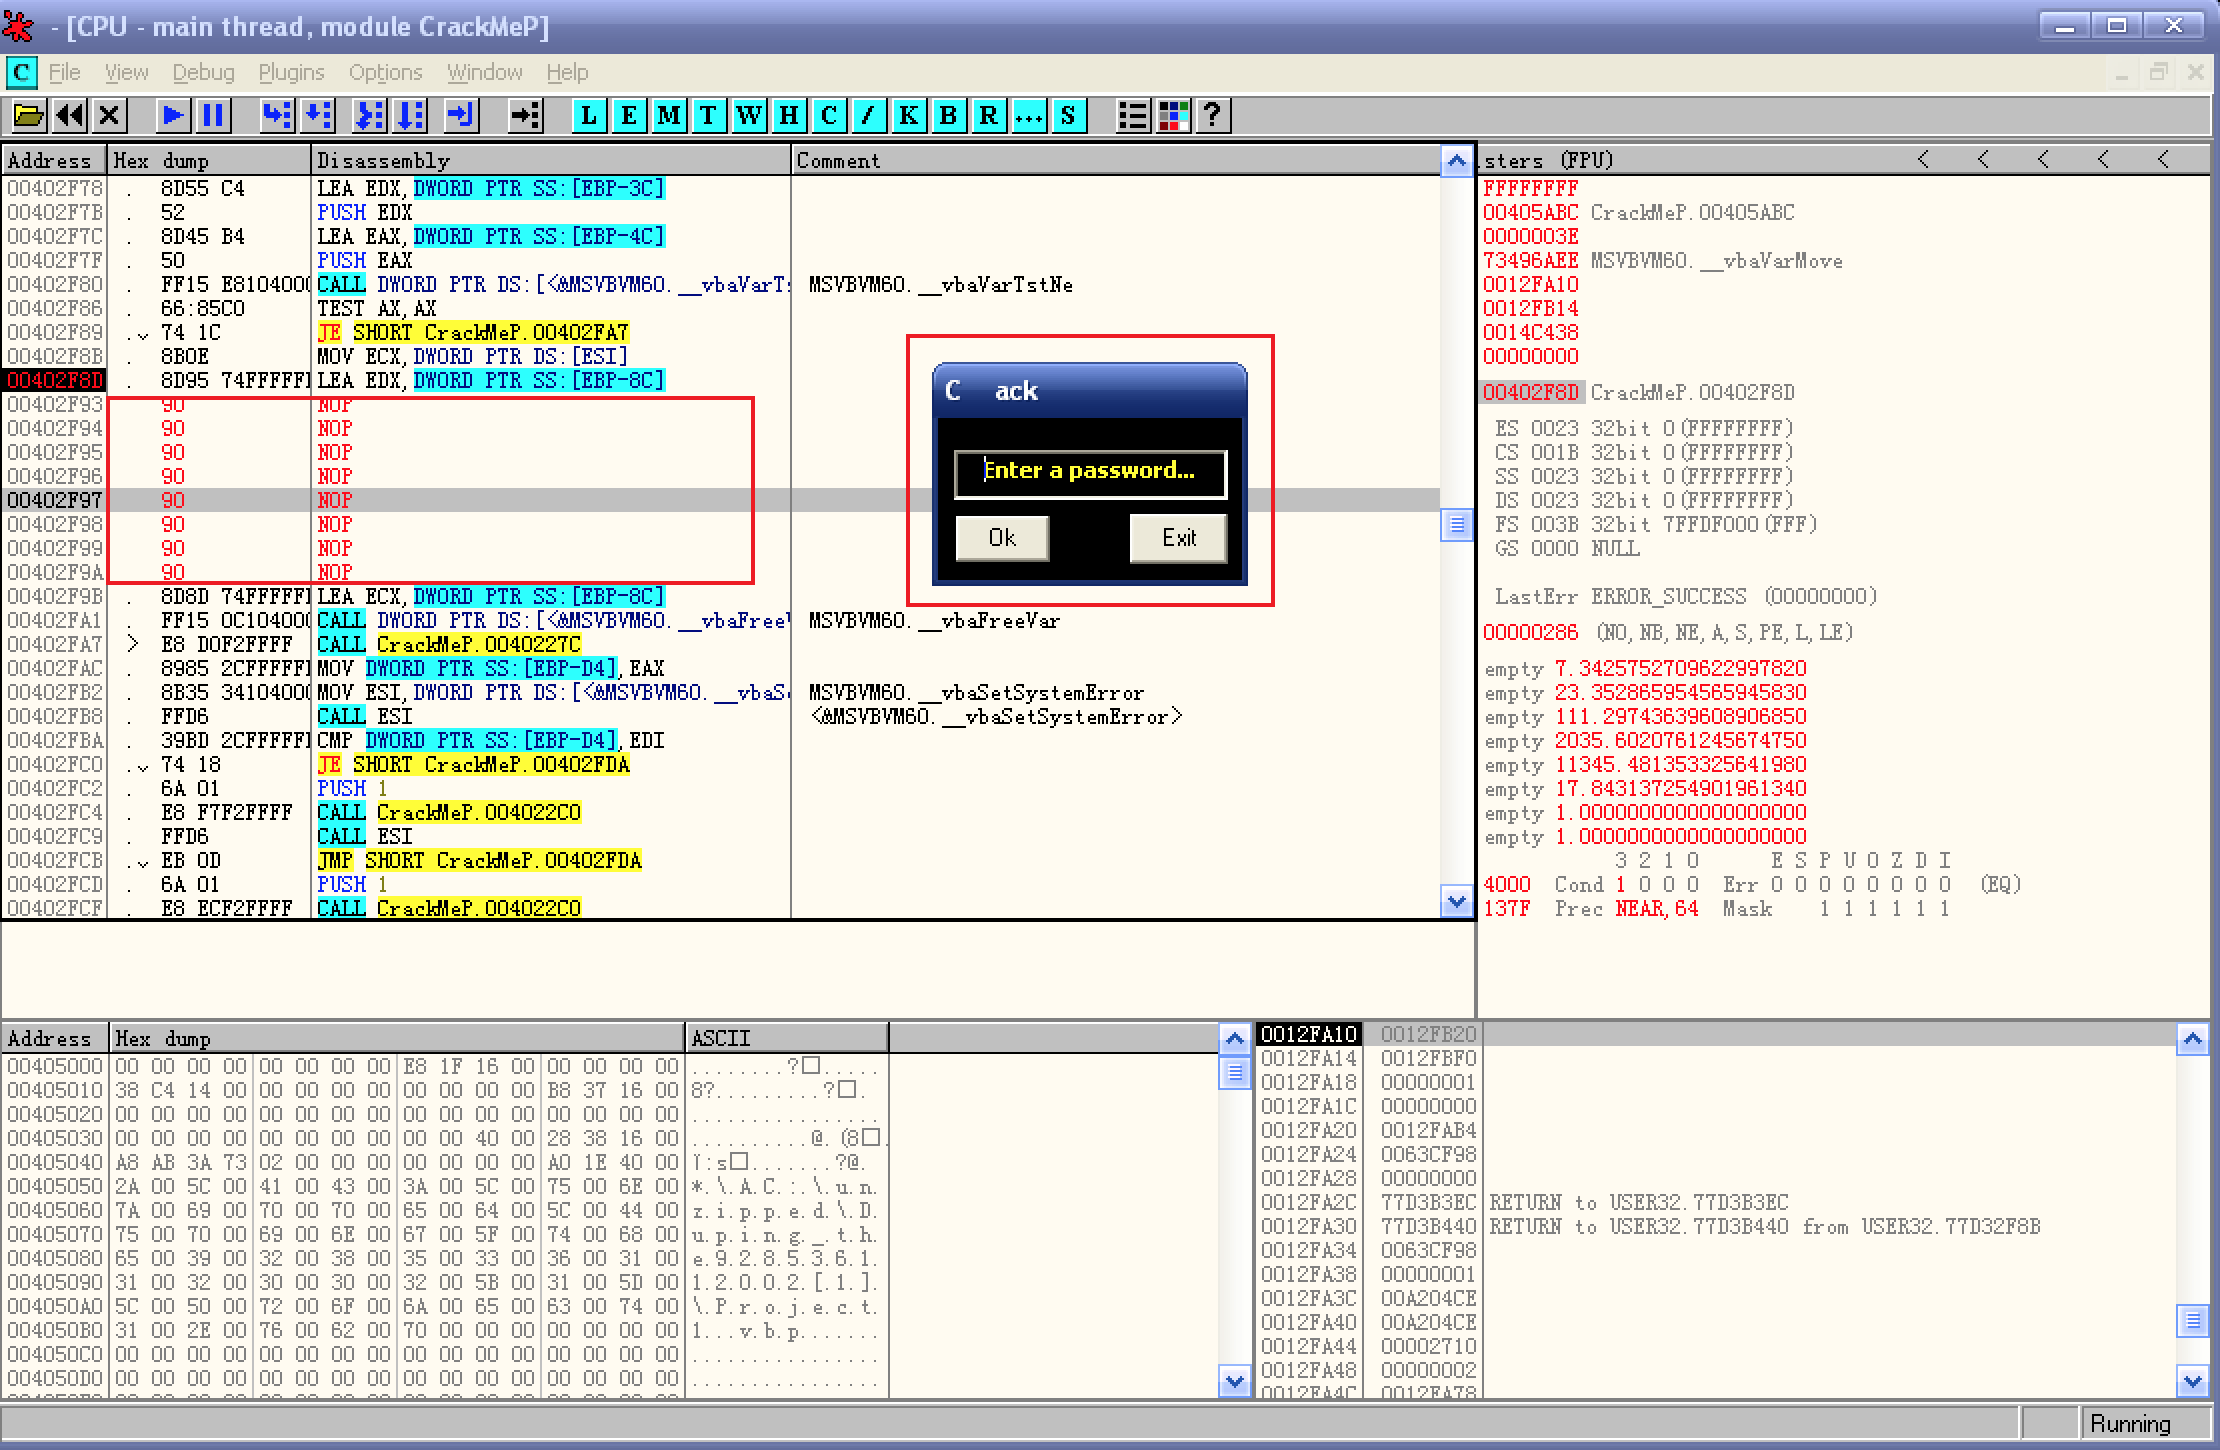
Task: Click the Open file folder icon
Action: [x=29, y=116]
